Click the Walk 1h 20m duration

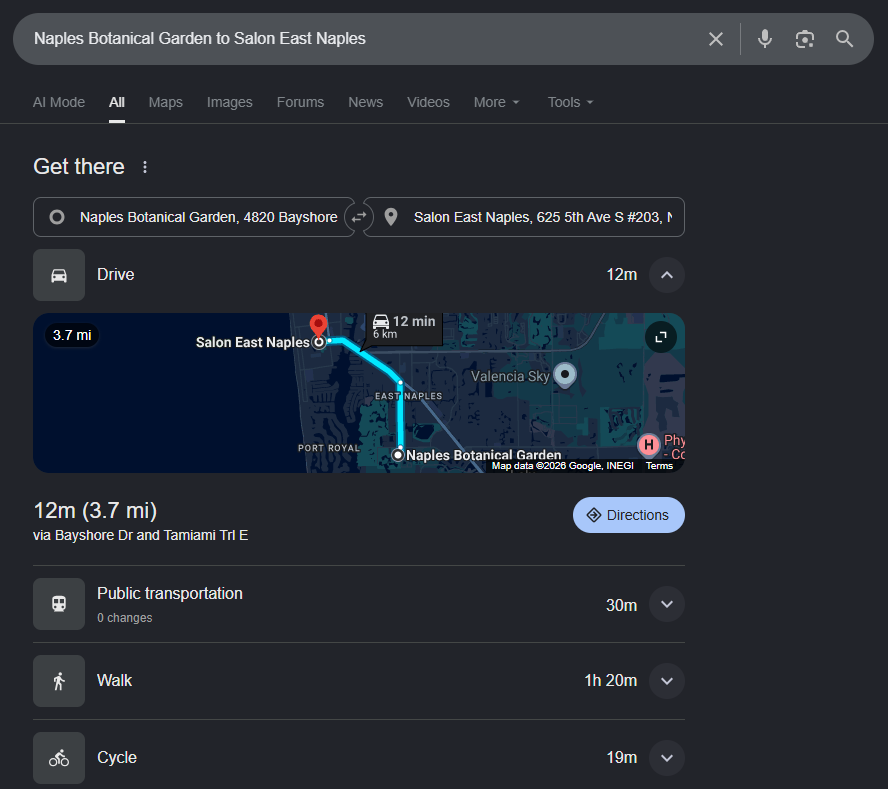click(610, 681)
